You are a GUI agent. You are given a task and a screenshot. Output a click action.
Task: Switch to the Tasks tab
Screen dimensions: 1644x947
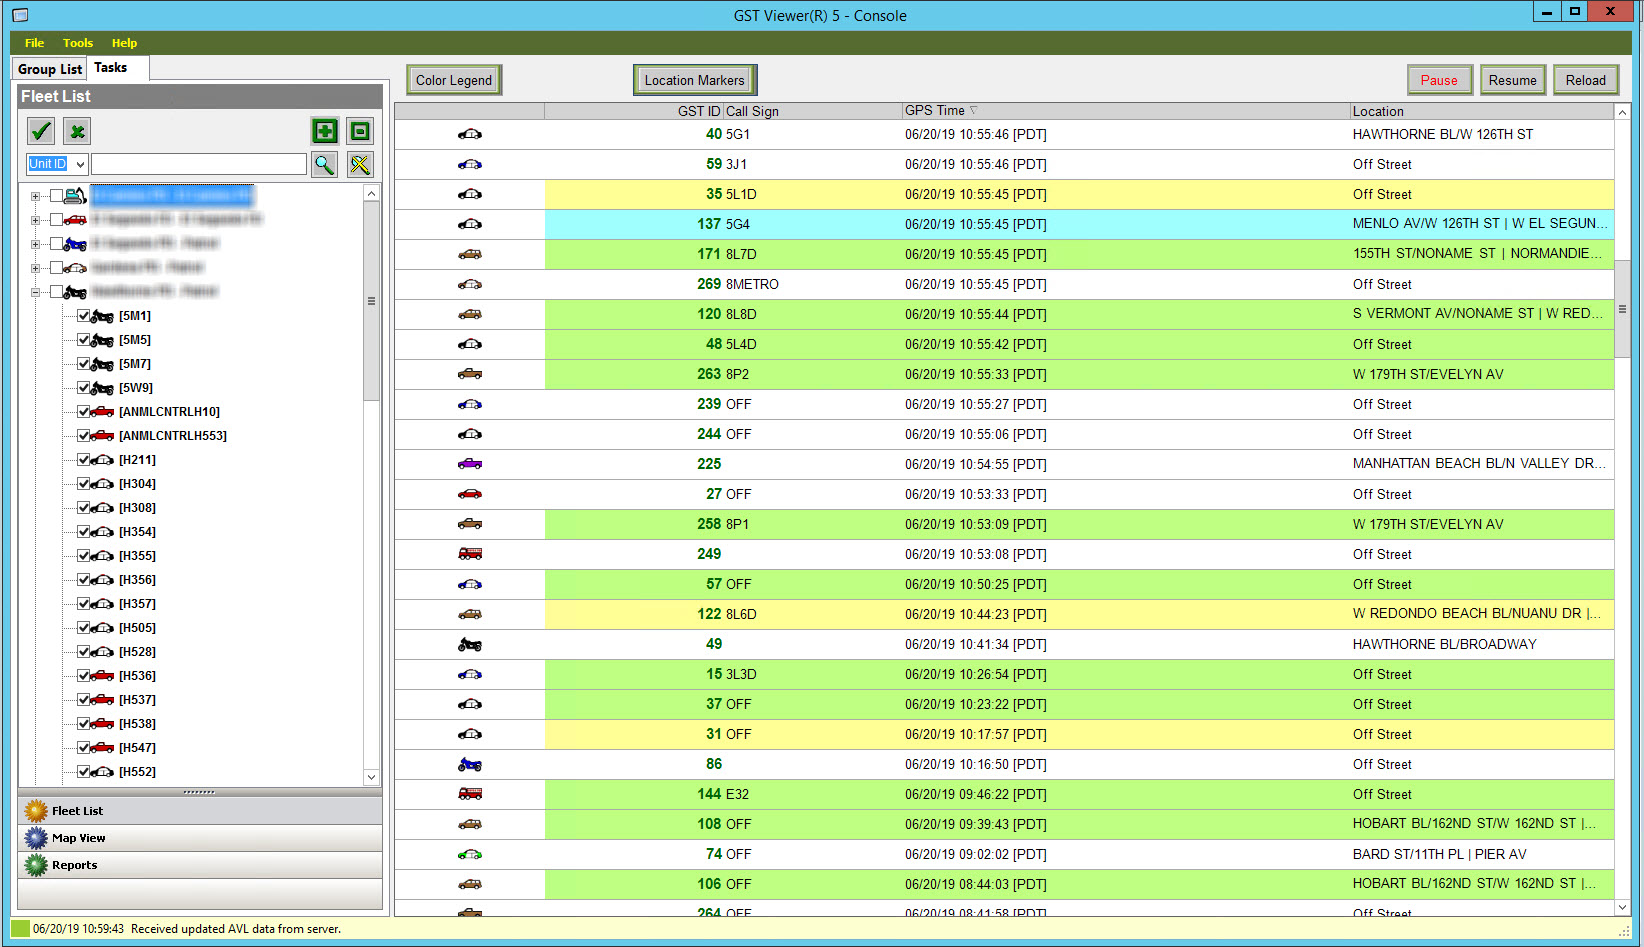point(111,68)
